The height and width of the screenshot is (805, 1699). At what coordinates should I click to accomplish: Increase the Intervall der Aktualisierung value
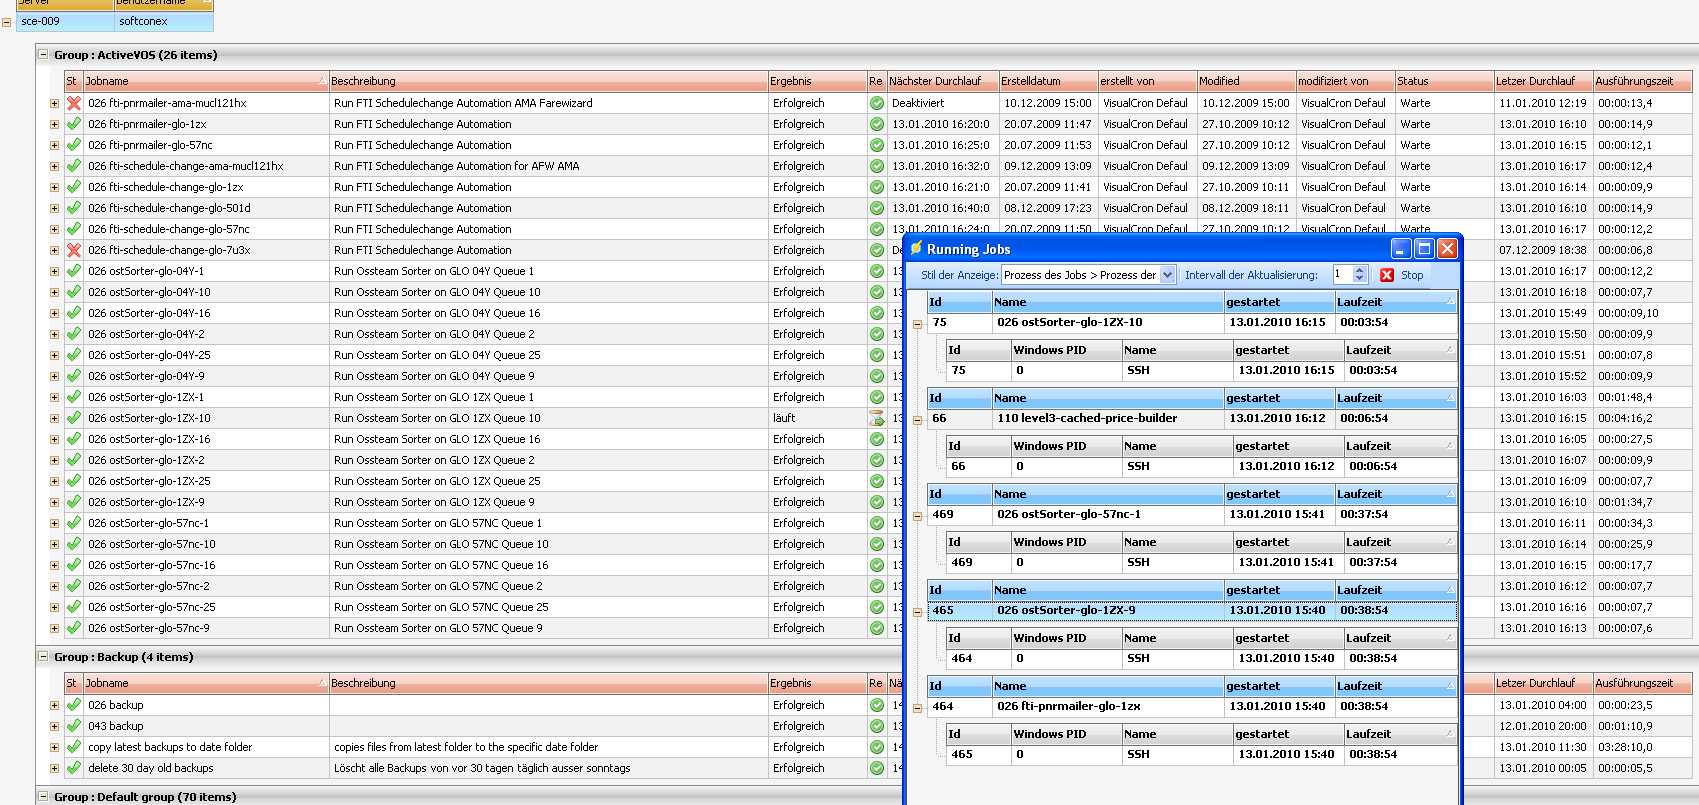tap(1359, 271)
